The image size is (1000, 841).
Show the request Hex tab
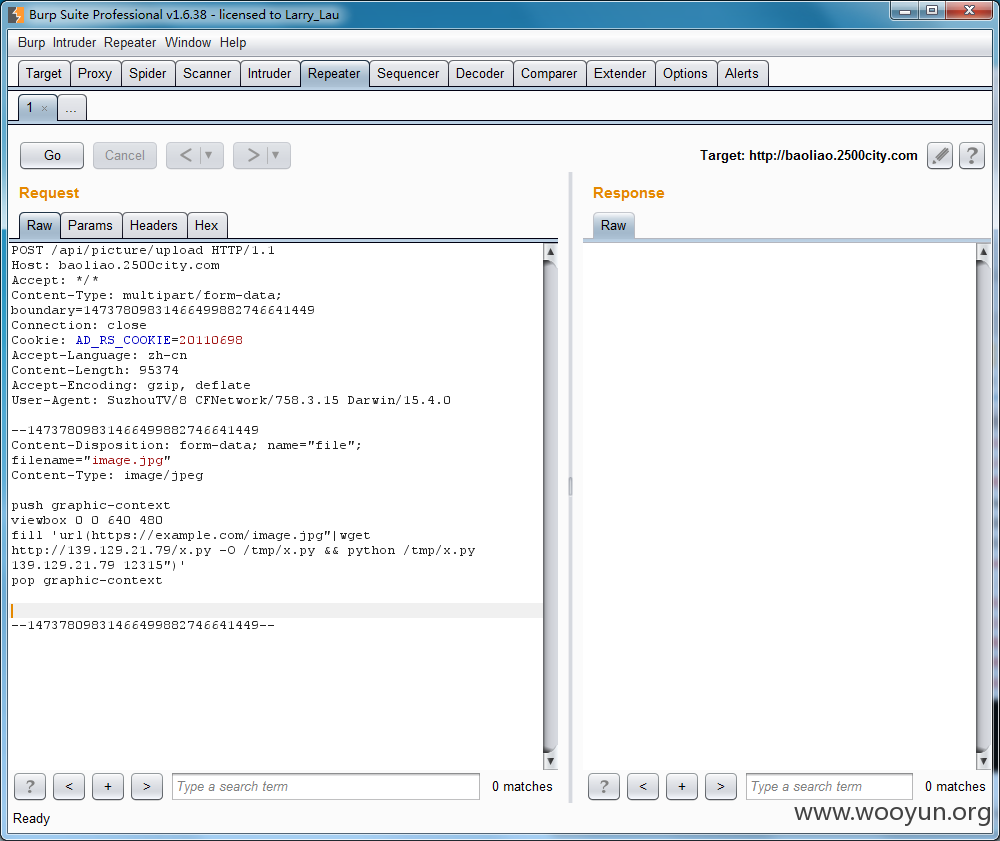click(x=207, y=226)
